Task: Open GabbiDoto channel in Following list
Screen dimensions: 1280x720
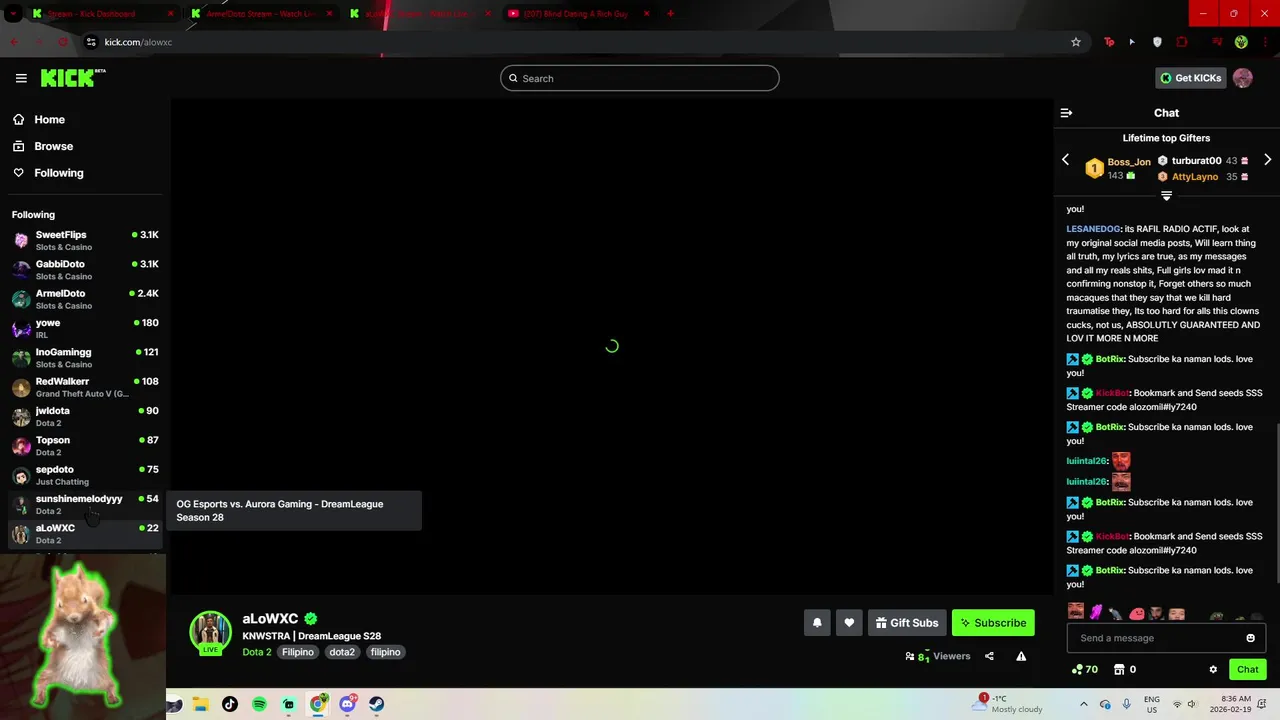Action: coord(84,269)
